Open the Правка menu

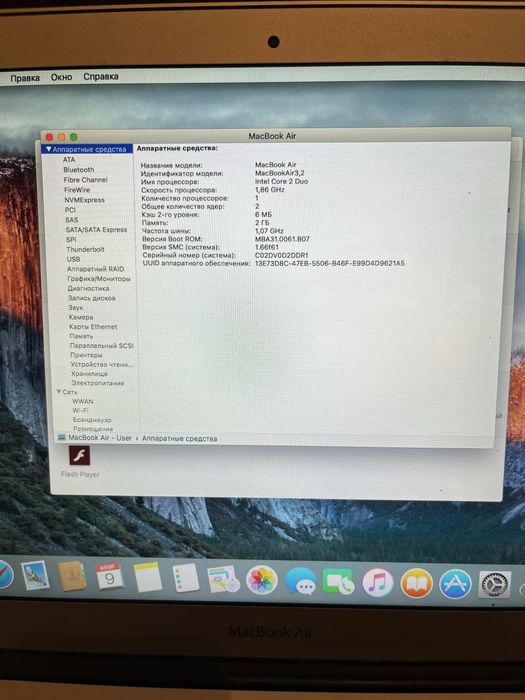coord(25,78)
